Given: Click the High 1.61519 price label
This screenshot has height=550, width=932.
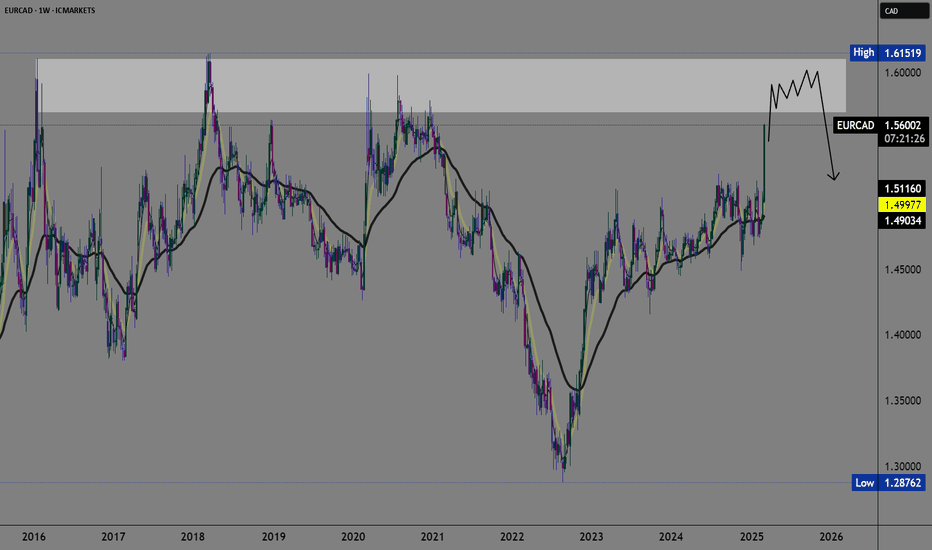Looking at the screenshot, I should click(x=889, y=53).
